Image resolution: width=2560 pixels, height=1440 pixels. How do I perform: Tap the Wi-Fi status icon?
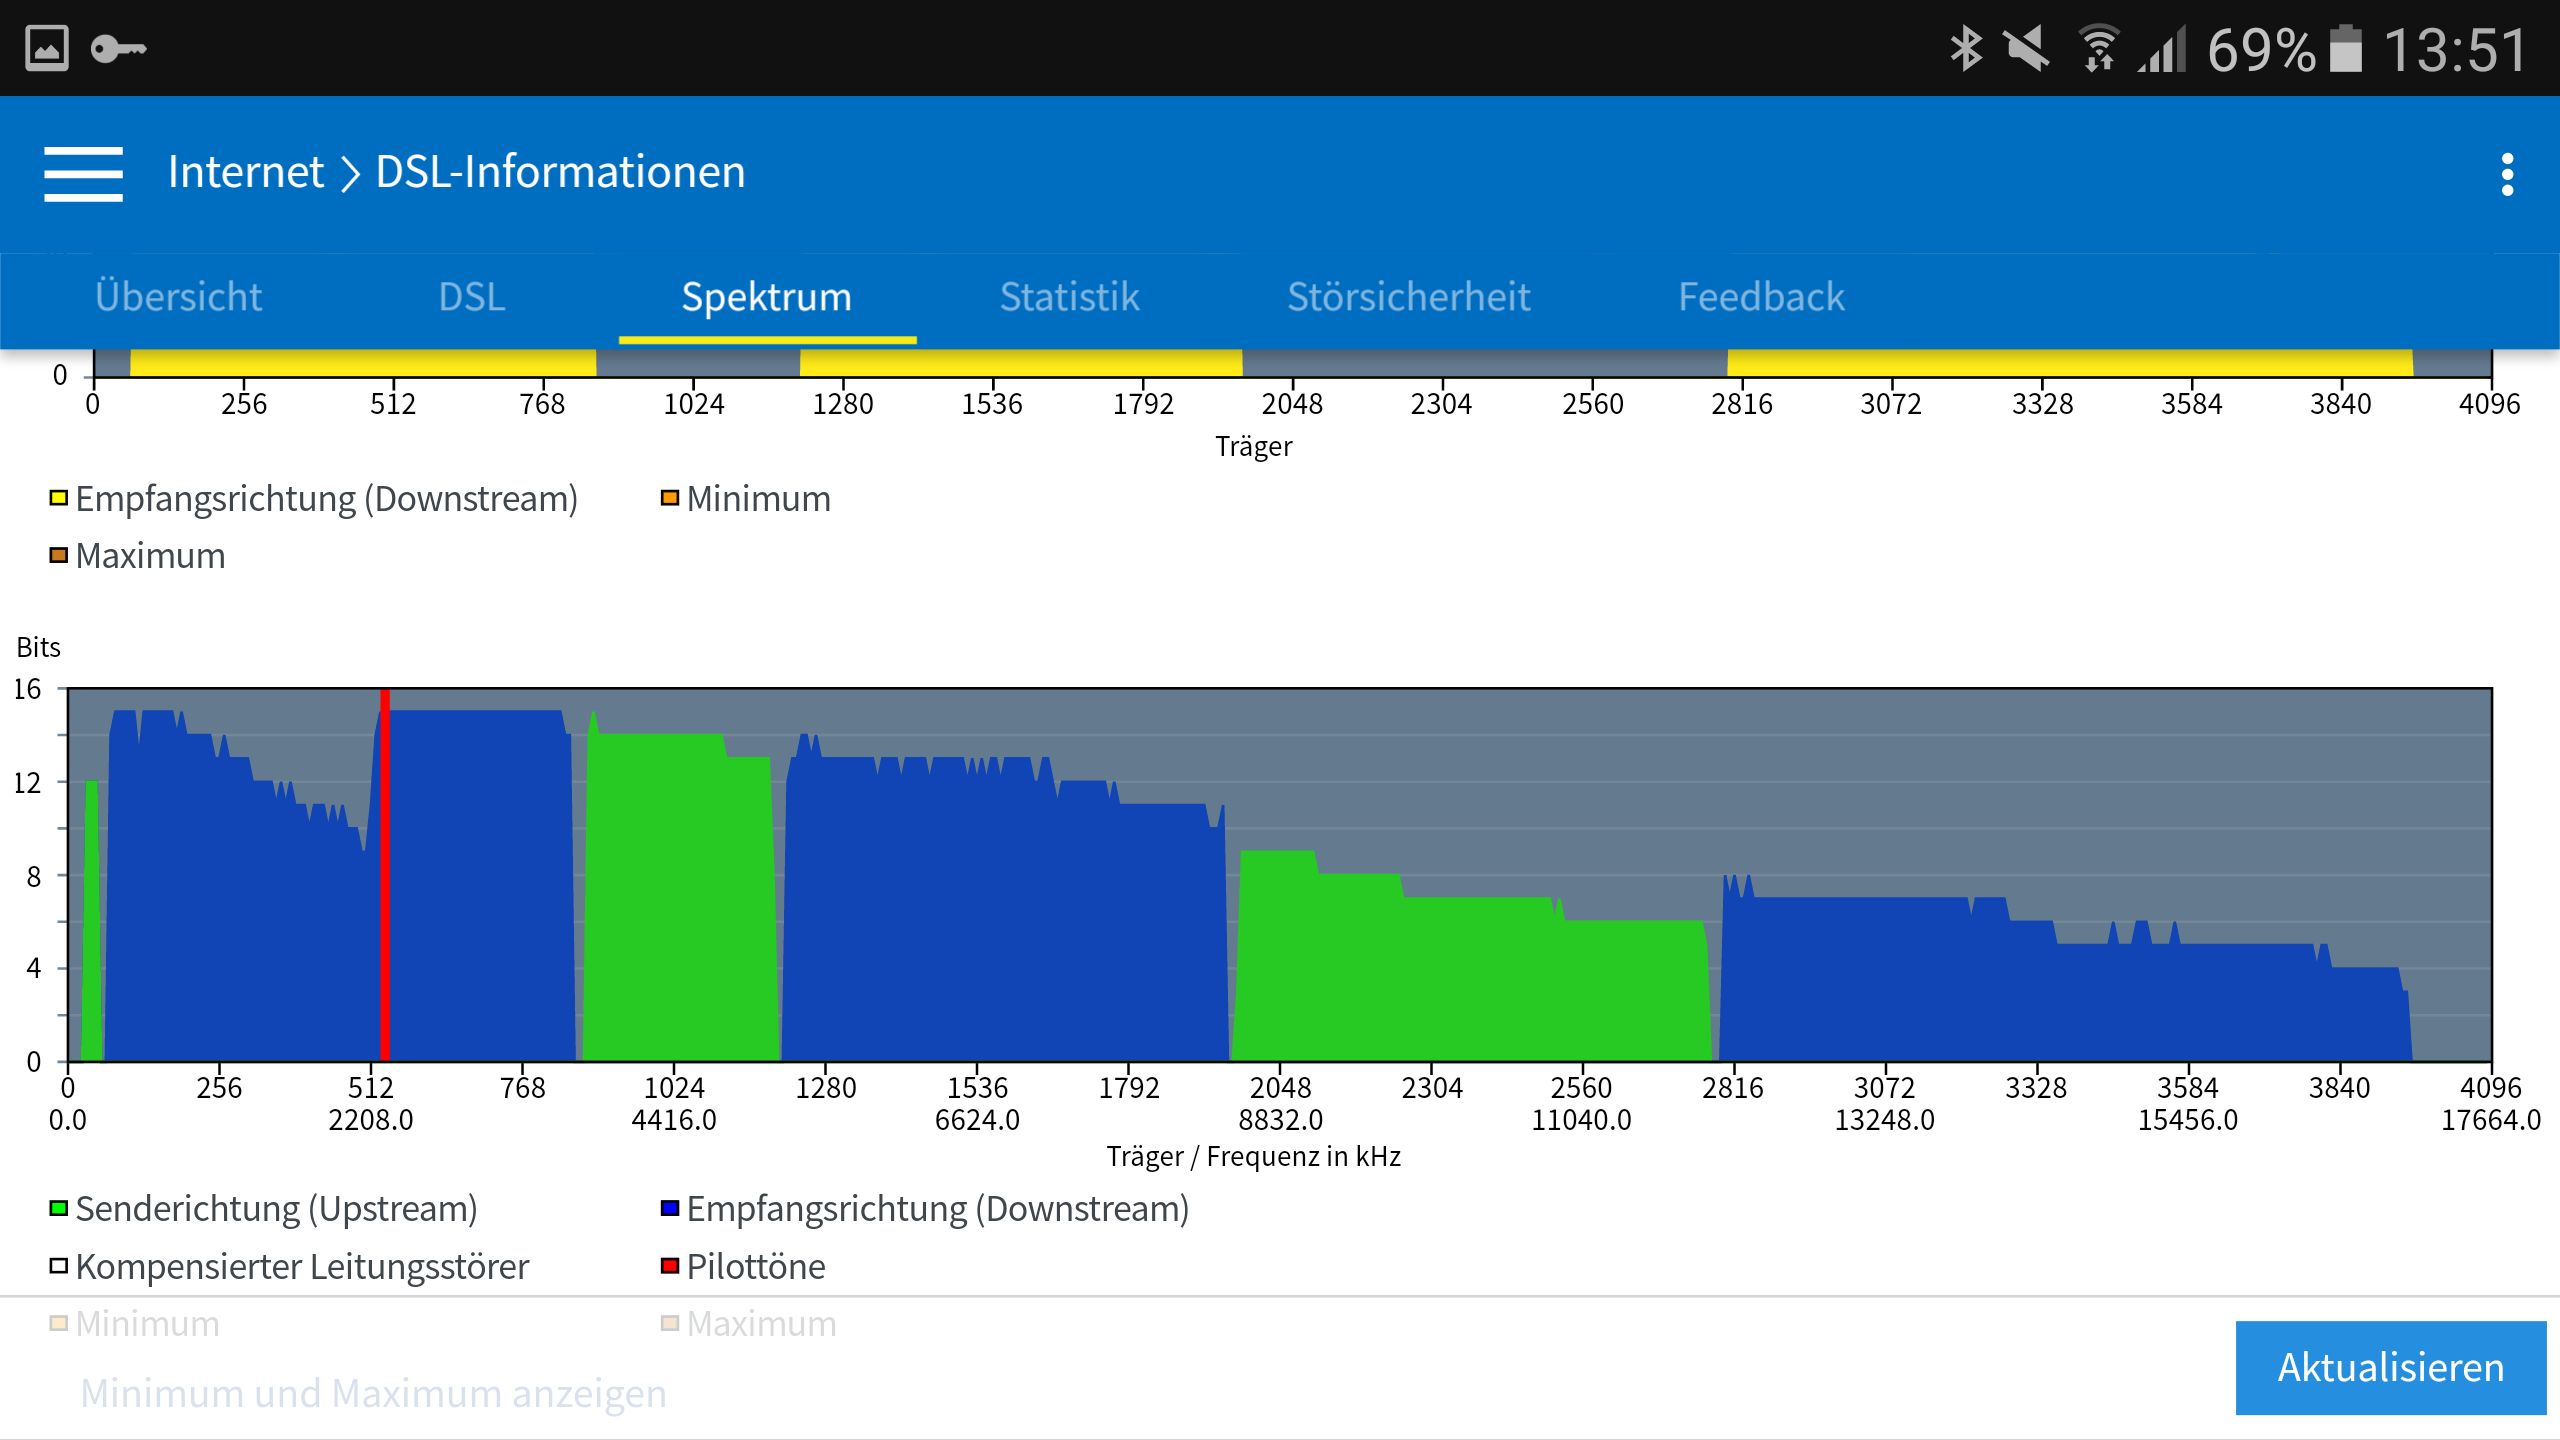(2098, 48)
